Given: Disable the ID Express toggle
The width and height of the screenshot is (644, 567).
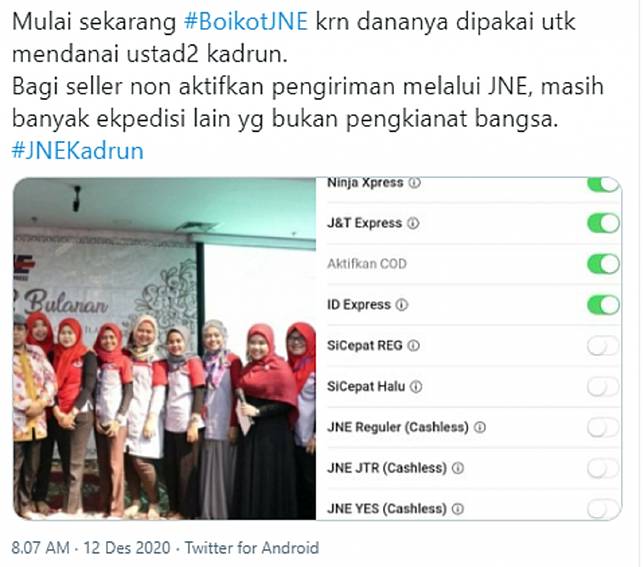Looking at the screenshot, I should tap(603, 305).
